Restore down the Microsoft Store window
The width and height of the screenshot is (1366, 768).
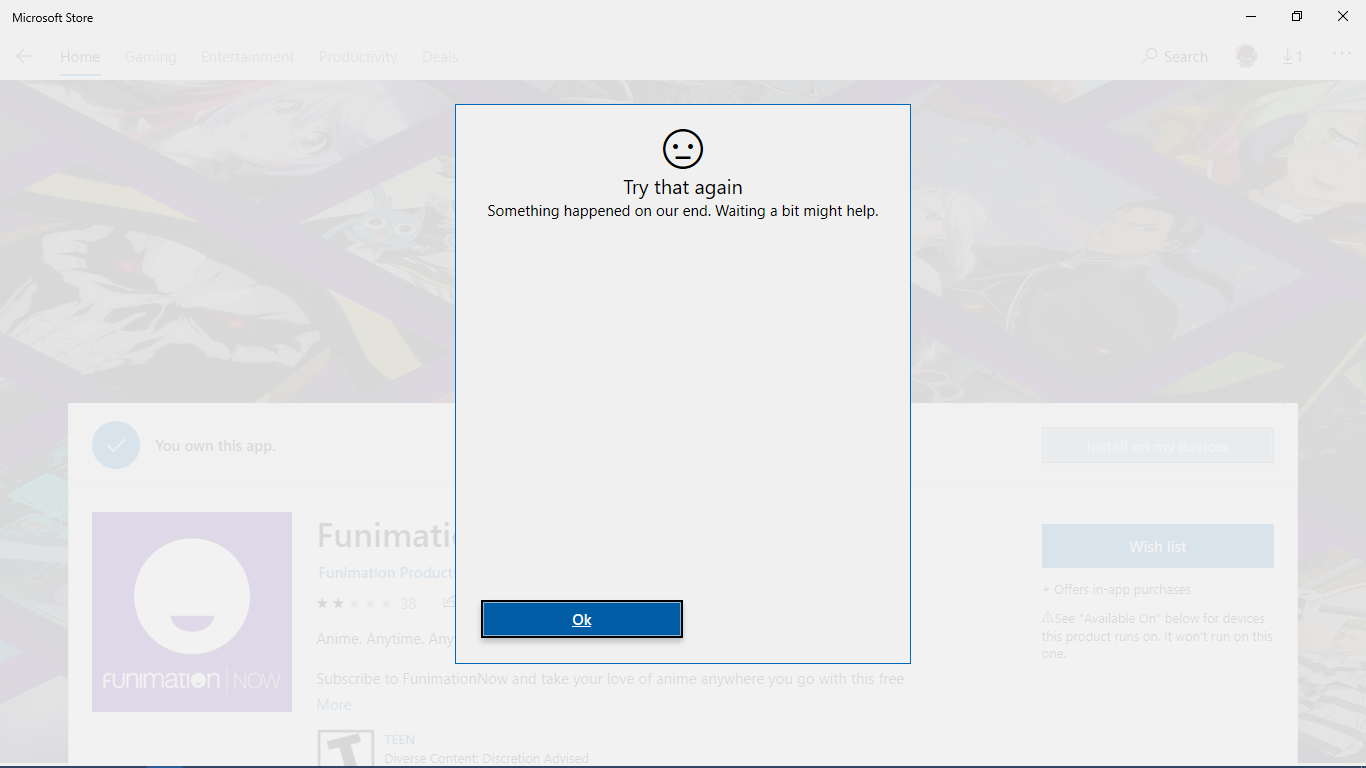[1297, 16]
